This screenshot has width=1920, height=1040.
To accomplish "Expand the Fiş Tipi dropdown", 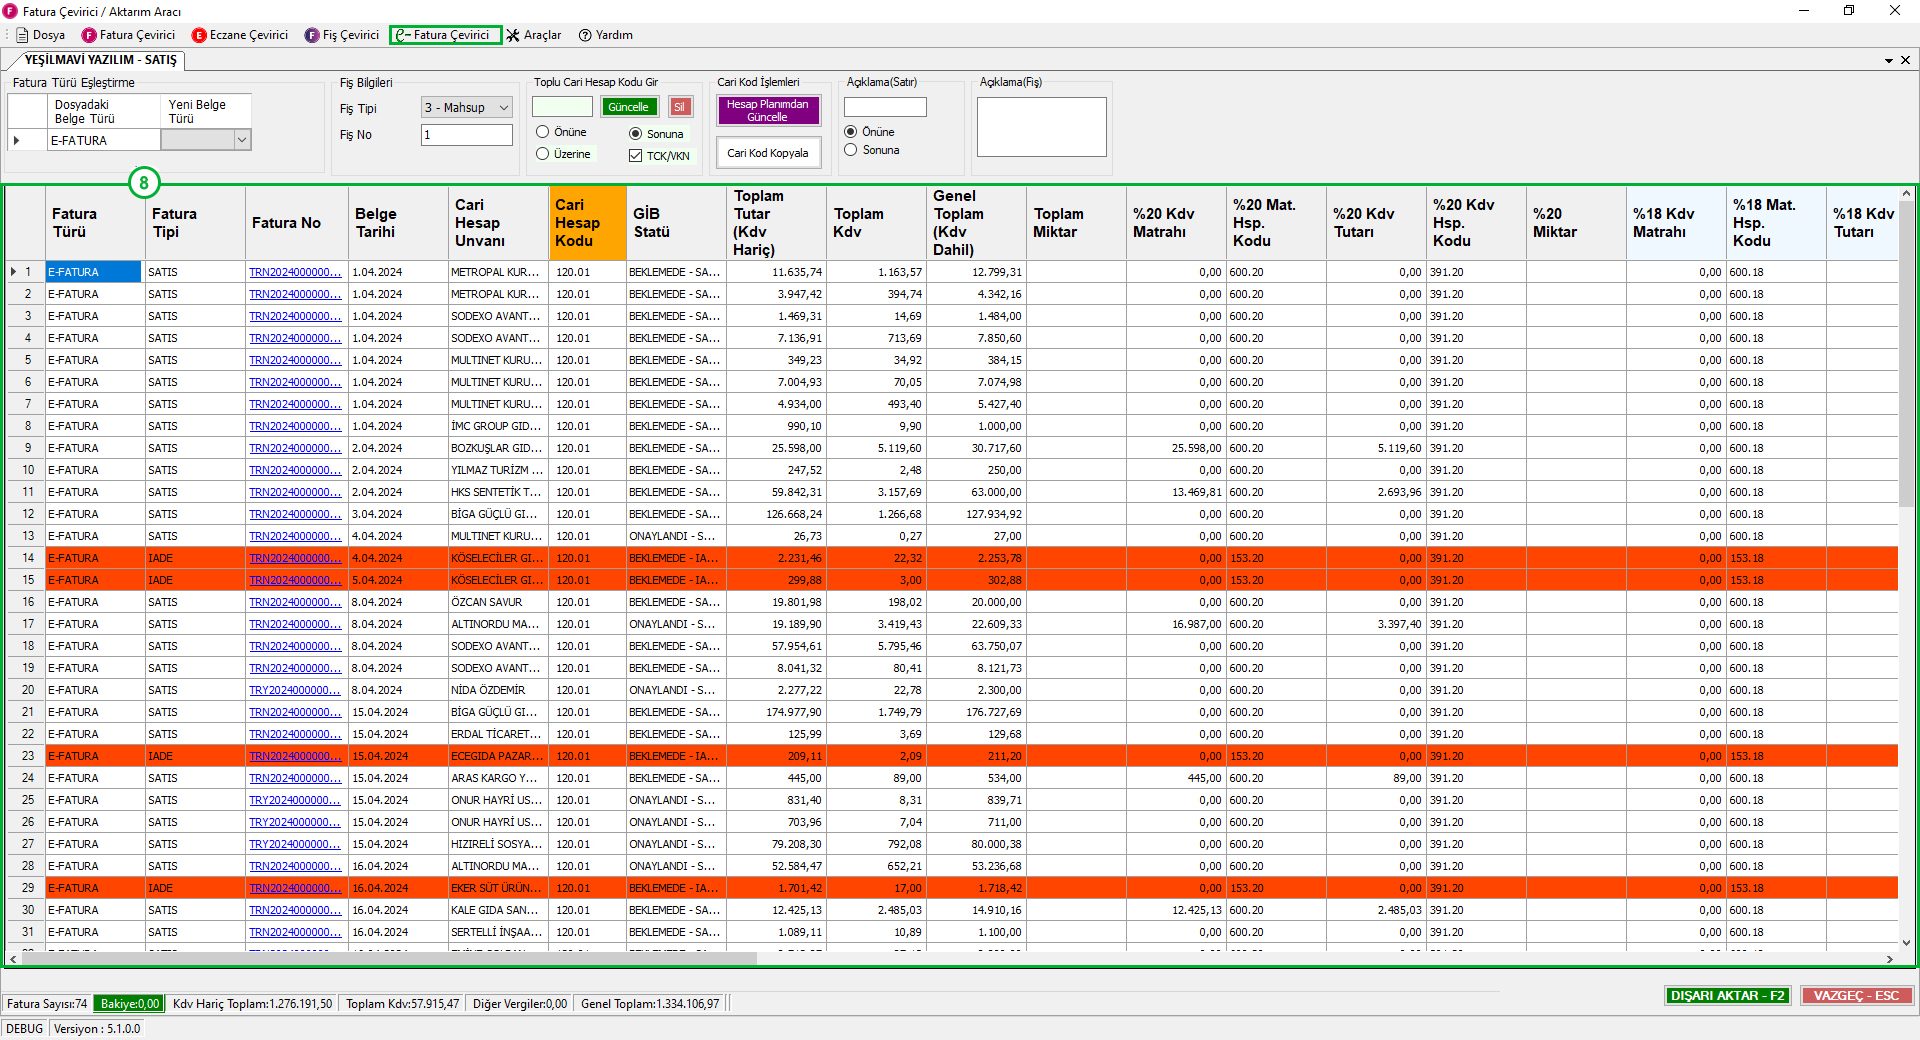I will [x=504, y=108].
